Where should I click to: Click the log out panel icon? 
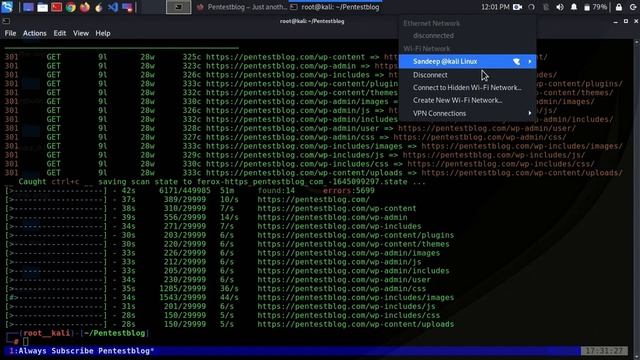(x=633, y=7)
